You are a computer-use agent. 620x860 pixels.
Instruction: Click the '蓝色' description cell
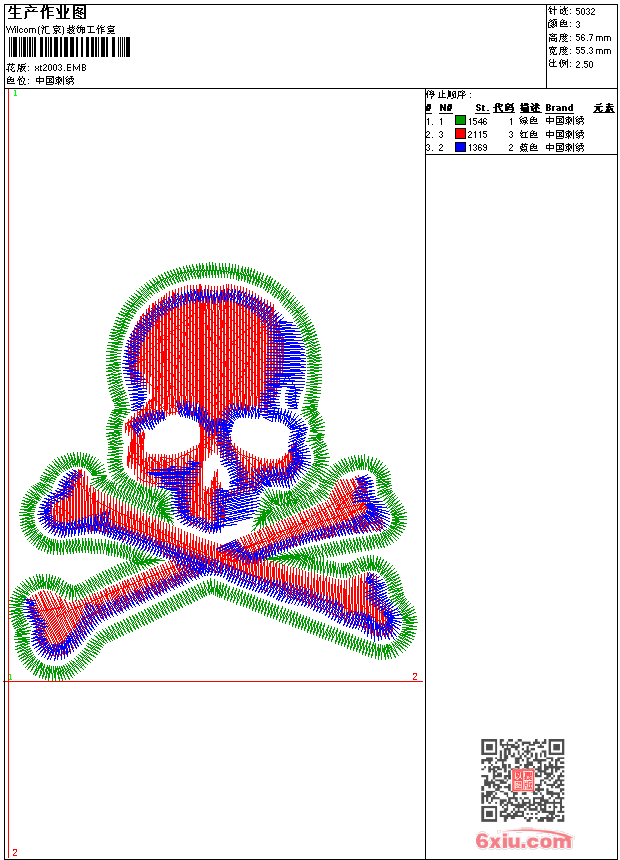(x=528, y=148)
